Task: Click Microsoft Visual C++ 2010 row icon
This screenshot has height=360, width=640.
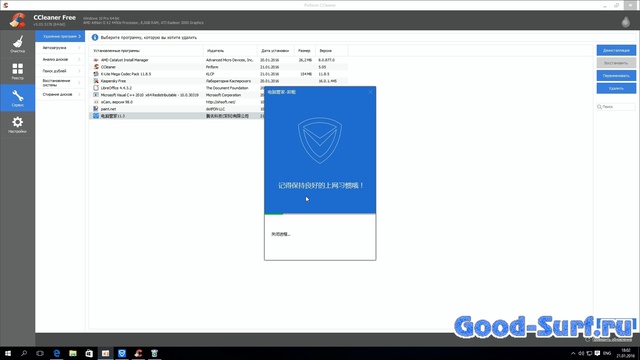Action: pos(96,95)
